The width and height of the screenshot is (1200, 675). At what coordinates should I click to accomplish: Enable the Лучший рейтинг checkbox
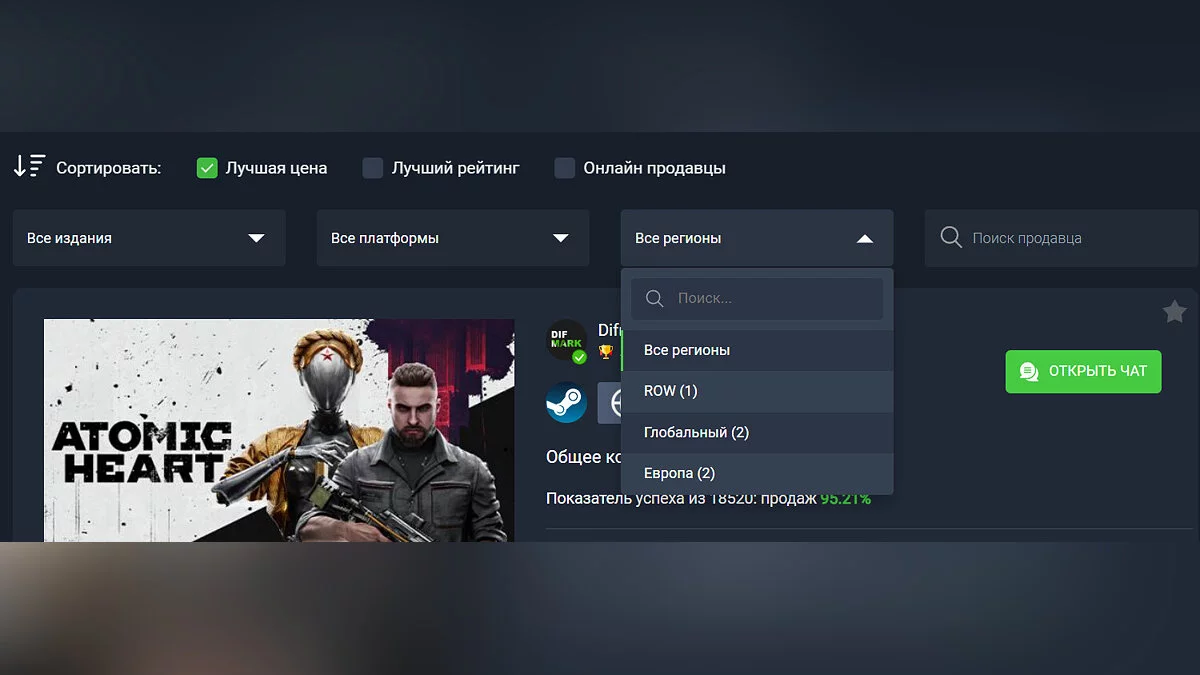point(373,168)
